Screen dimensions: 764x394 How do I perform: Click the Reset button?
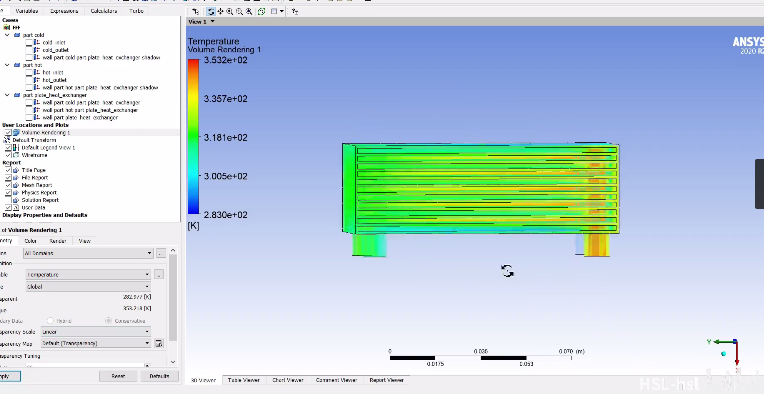[x=118, y=376]
